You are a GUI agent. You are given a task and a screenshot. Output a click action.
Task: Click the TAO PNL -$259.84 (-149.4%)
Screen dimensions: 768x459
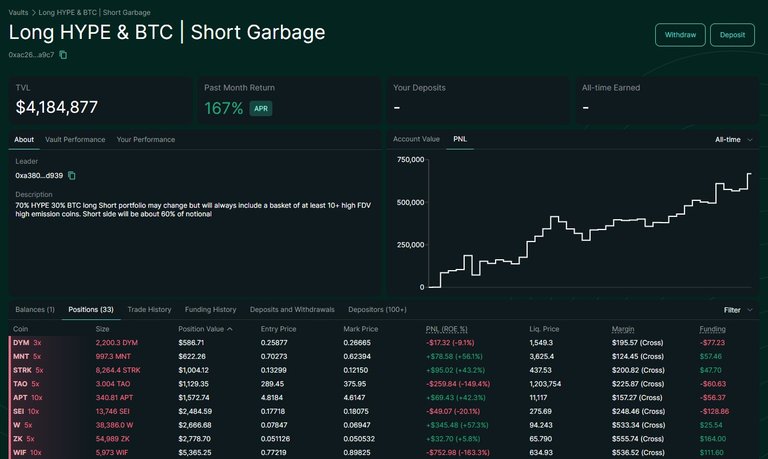click(457, 384)
